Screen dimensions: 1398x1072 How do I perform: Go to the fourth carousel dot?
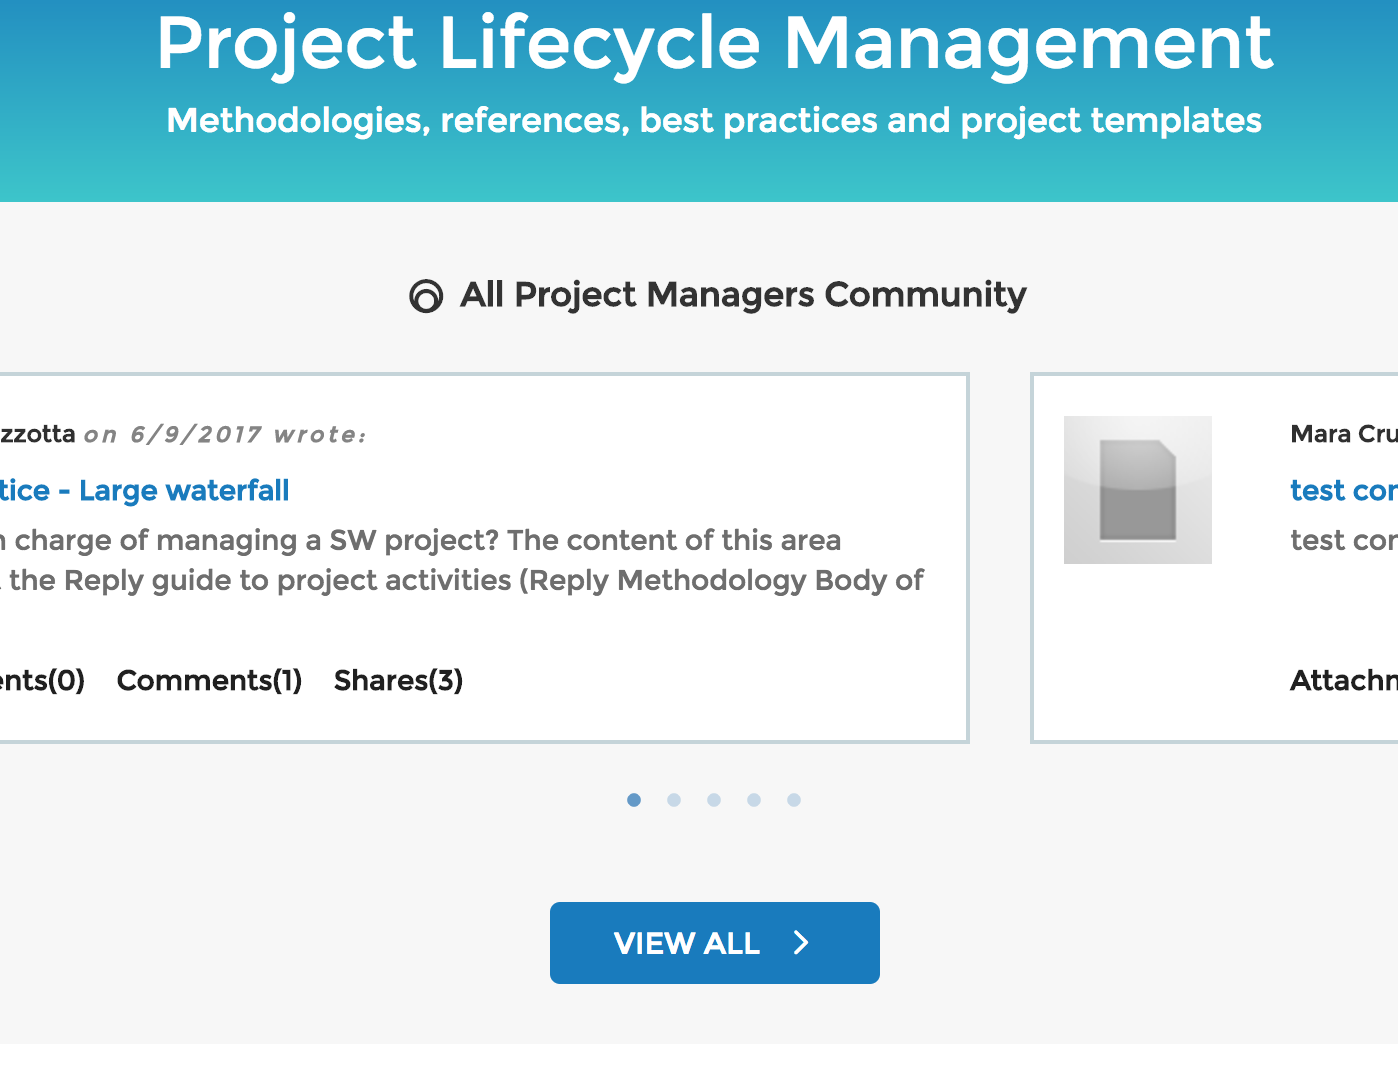click(754, 800)
